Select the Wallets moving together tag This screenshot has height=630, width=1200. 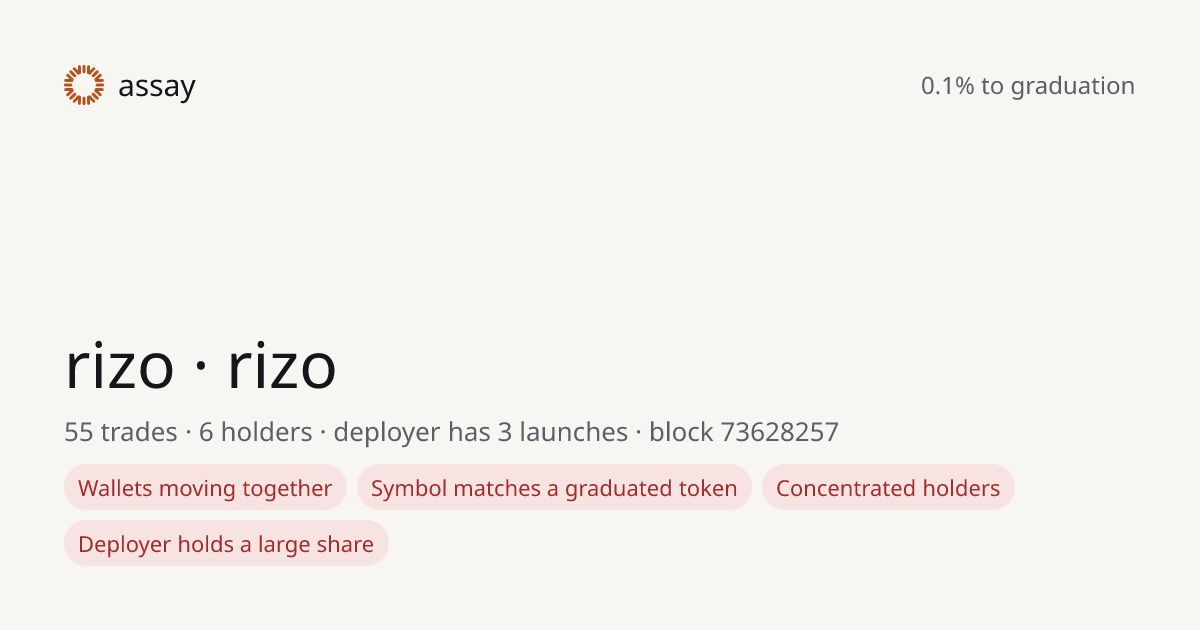tap(205, 488)
